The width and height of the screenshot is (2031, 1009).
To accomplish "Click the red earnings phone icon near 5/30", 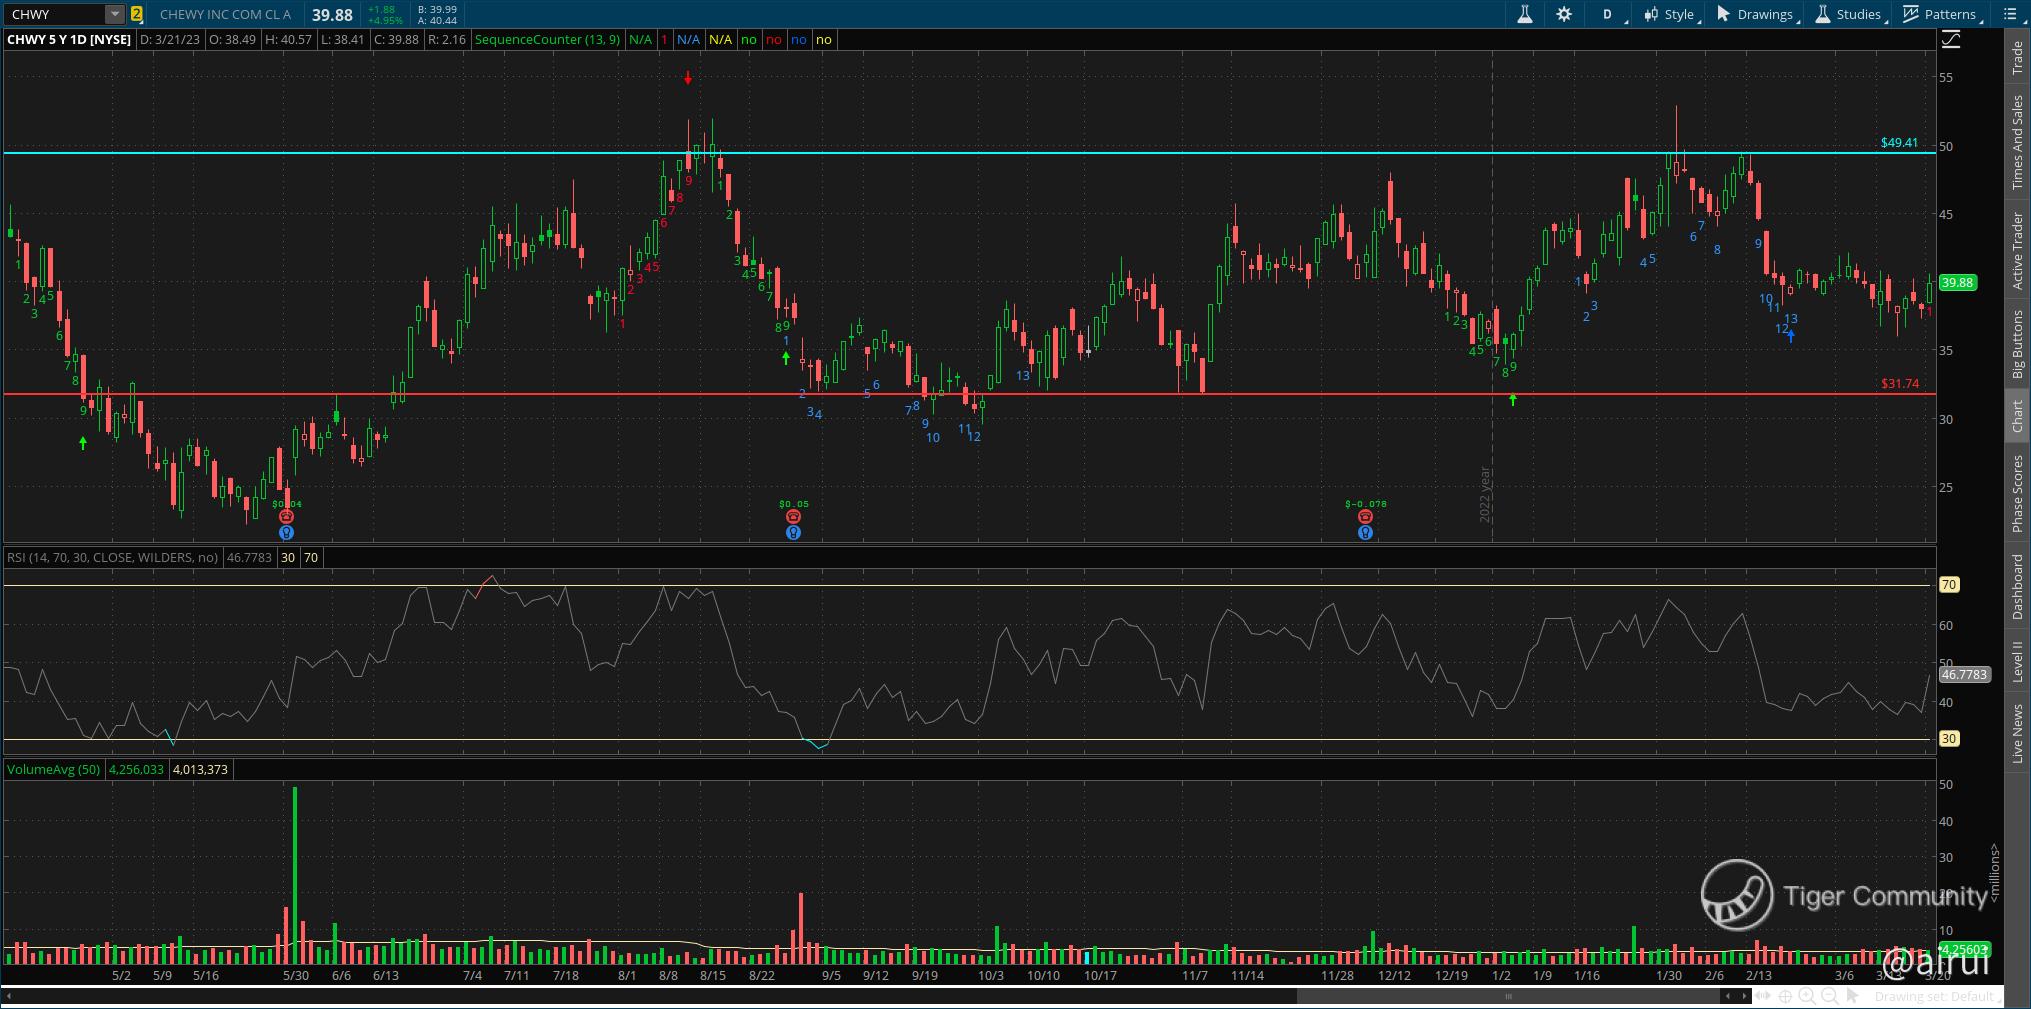I will 286,517.
